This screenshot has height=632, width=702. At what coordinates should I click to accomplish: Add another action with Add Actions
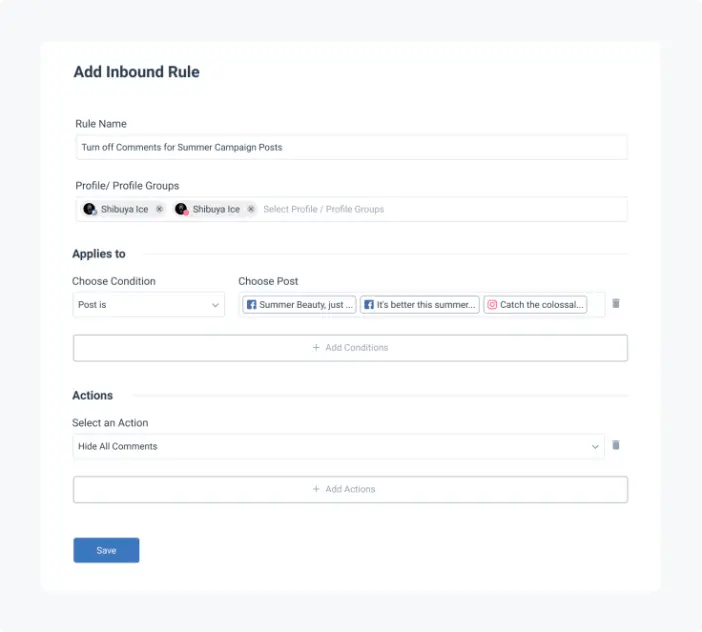click(350, 489)
